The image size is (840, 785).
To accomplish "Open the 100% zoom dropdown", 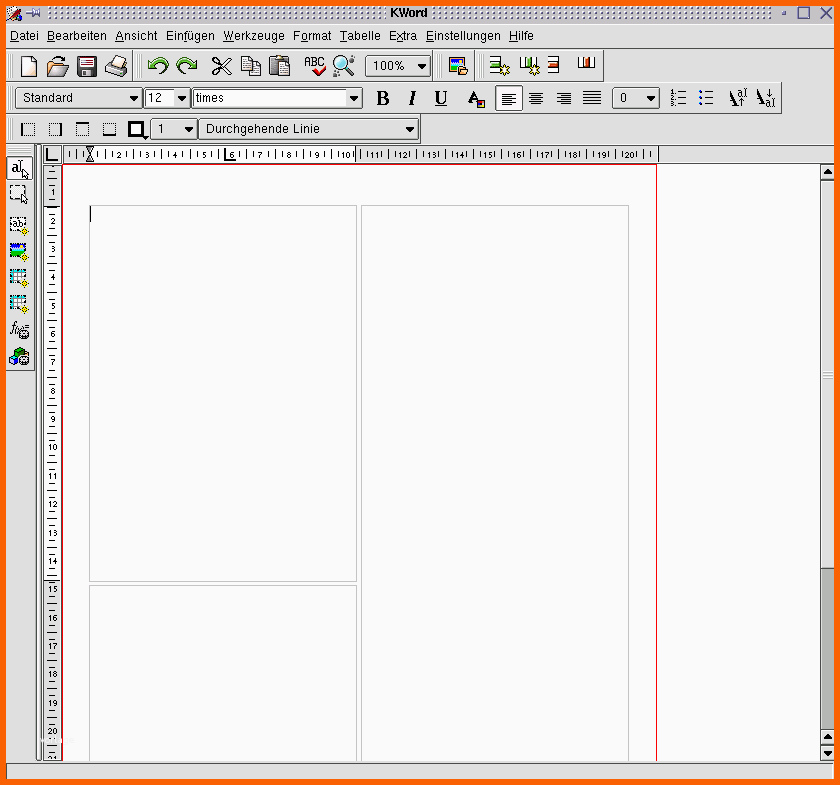I will tap(398, 66).
